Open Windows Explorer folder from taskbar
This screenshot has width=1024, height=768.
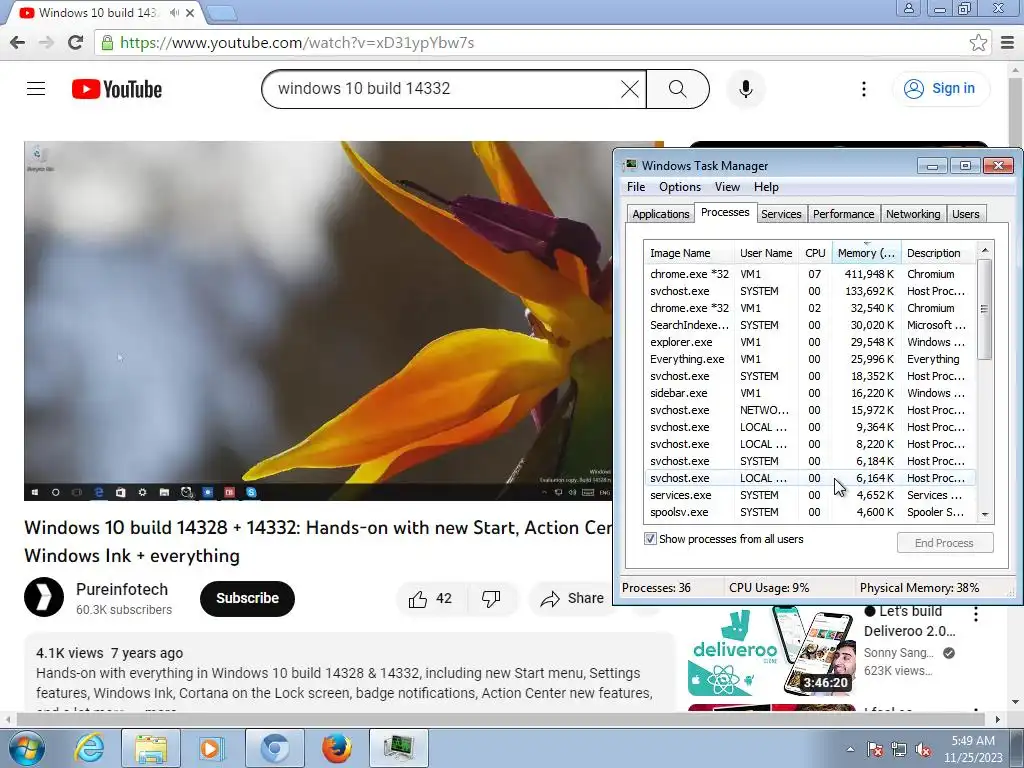pyautogui.click(x=151, y=748)
